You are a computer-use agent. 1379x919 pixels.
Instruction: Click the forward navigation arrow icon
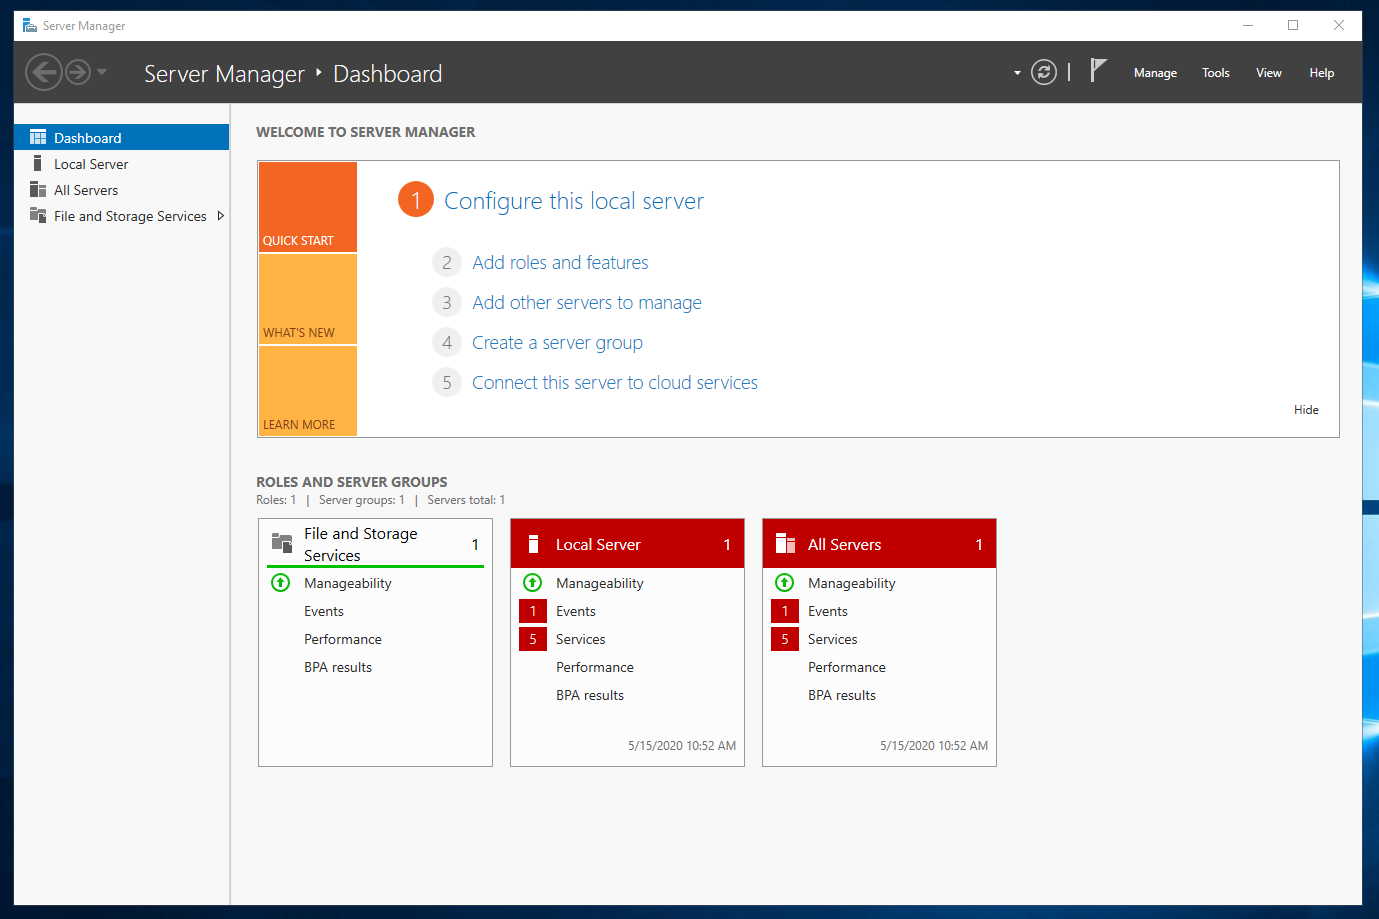pos(78,72)
